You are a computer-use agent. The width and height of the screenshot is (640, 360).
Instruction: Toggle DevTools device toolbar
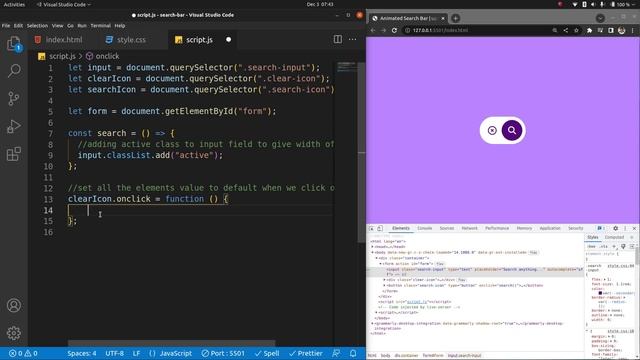(x=380, y=229)
